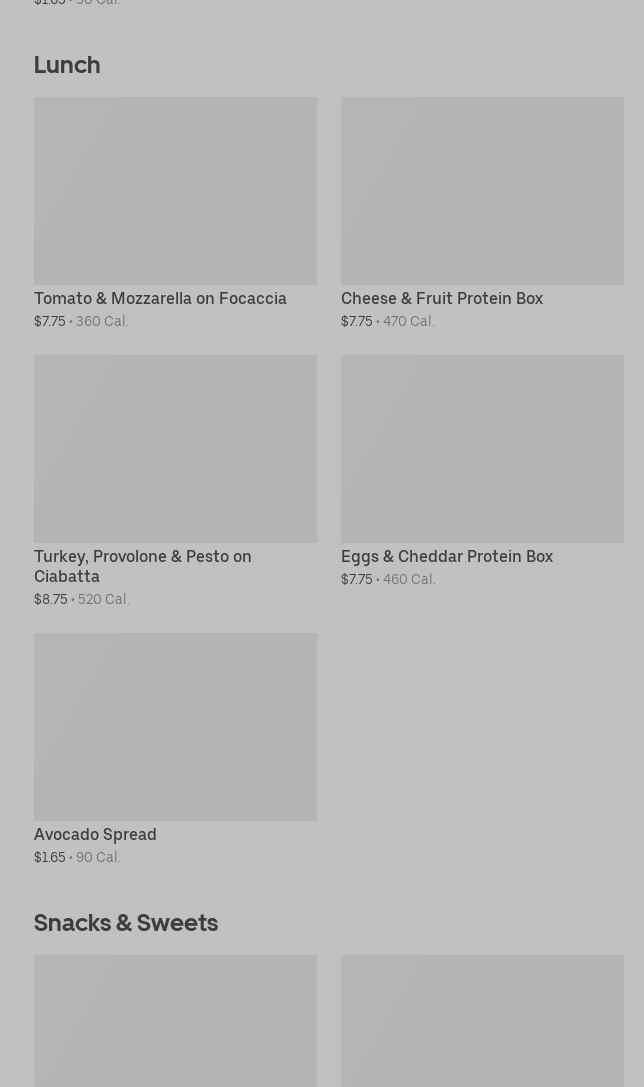The width and height of the screenshot is (644, 1087).
Task: Click the $7.75 360 Cal. focaccia price line
Action: [x=81, y=321]
